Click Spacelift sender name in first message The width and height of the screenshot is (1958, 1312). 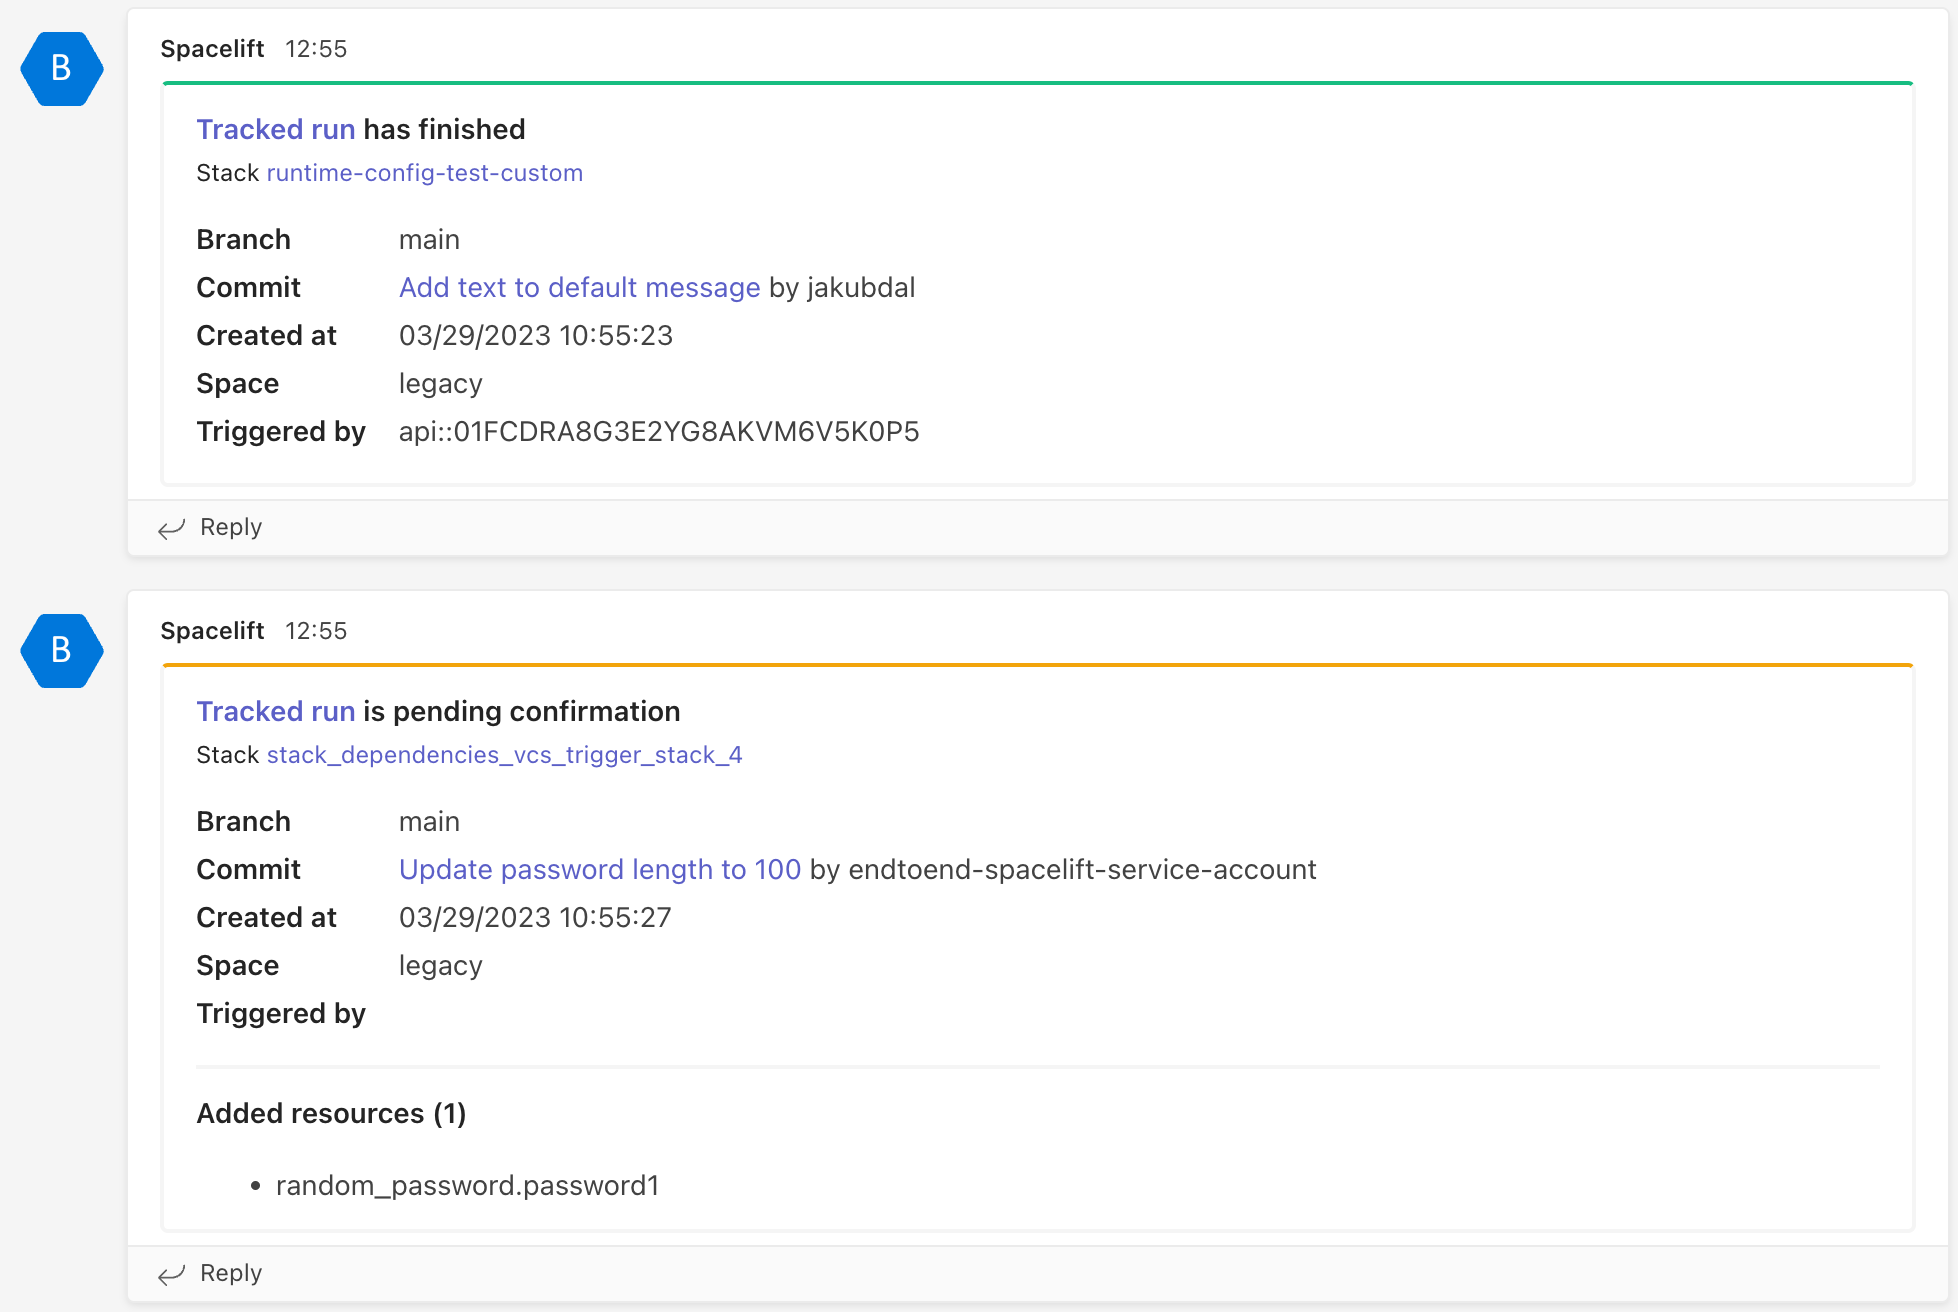click(x=212, y=49)
